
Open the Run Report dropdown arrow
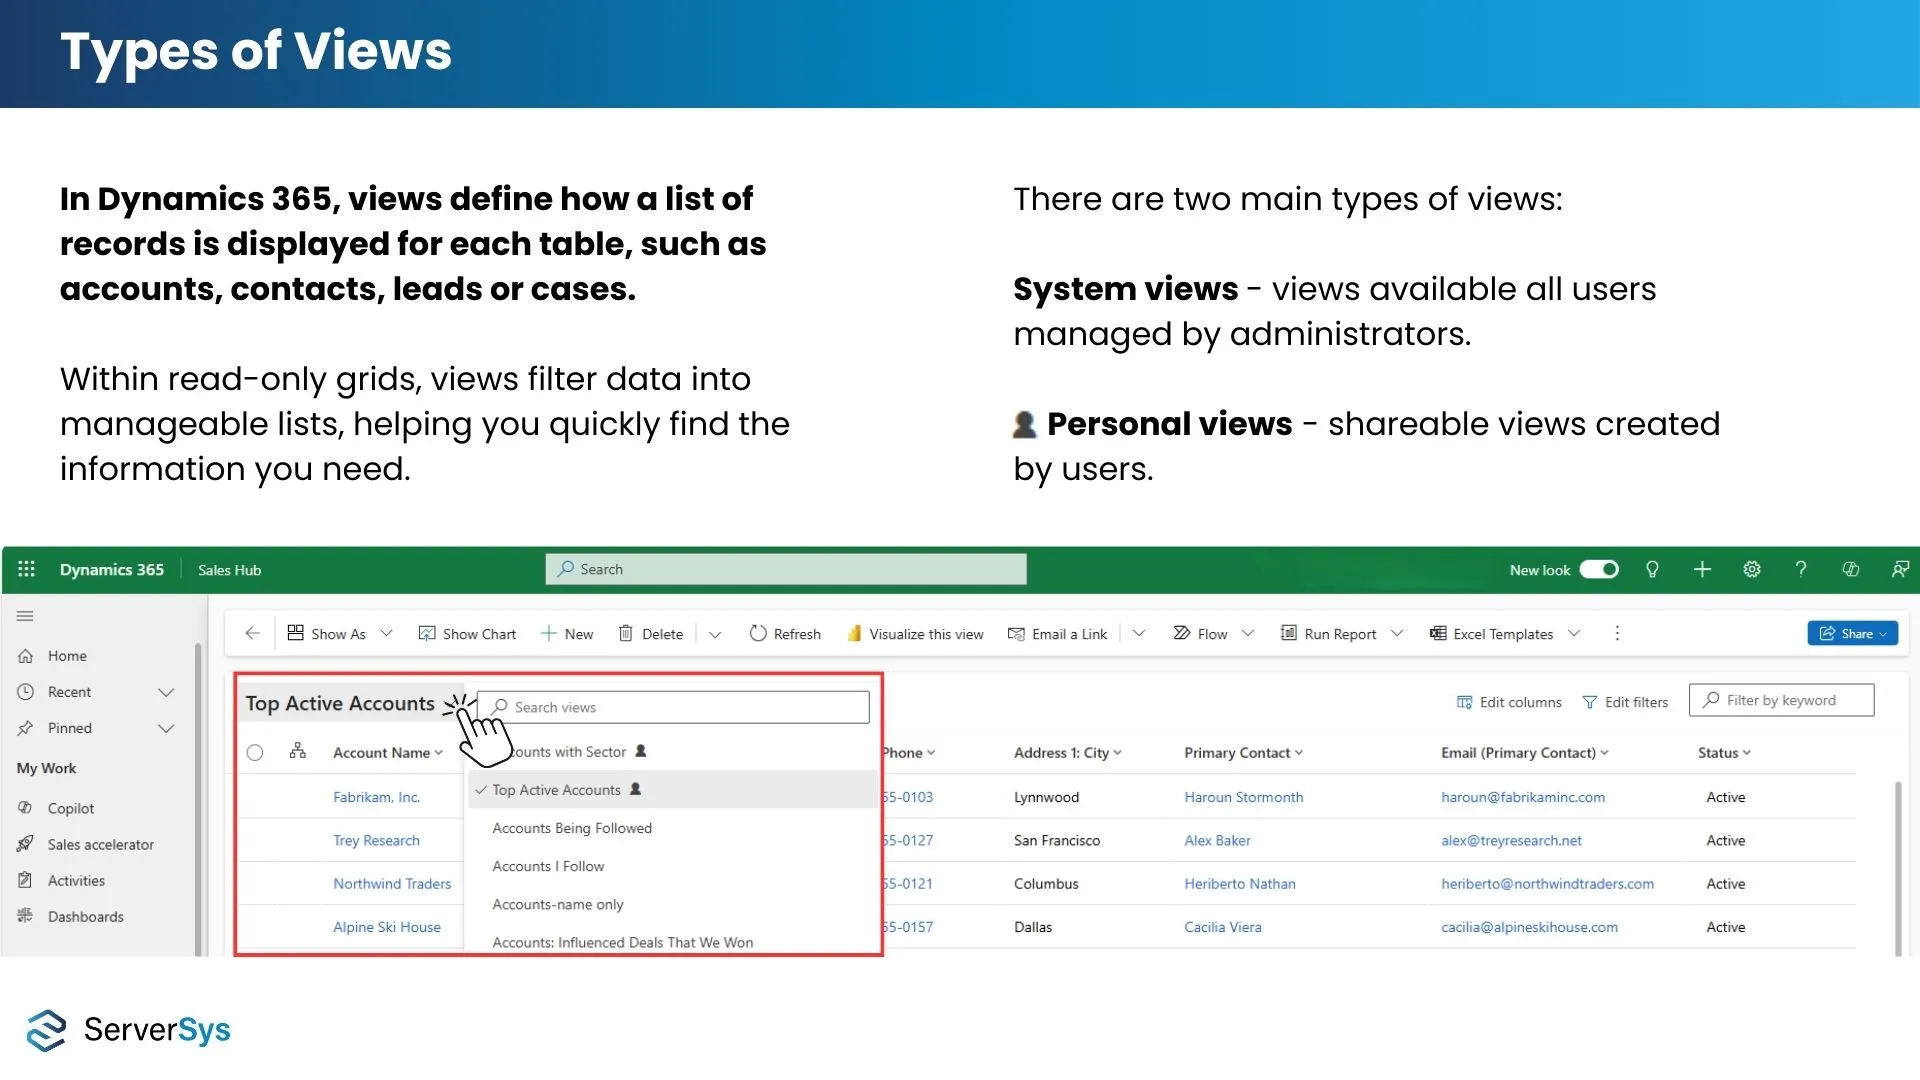1397,633
